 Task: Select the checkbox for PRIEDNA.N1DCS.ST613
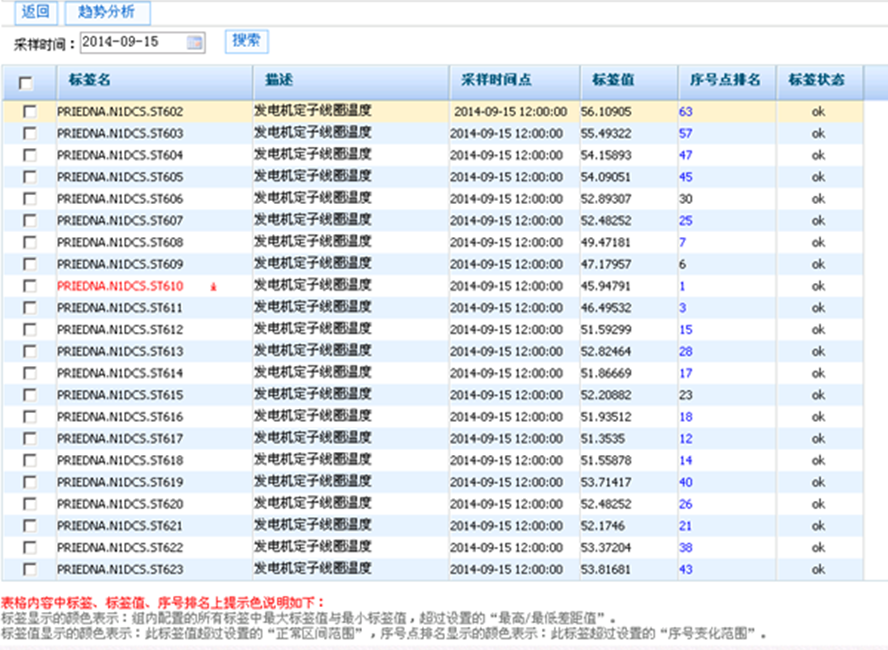point(29,351)
